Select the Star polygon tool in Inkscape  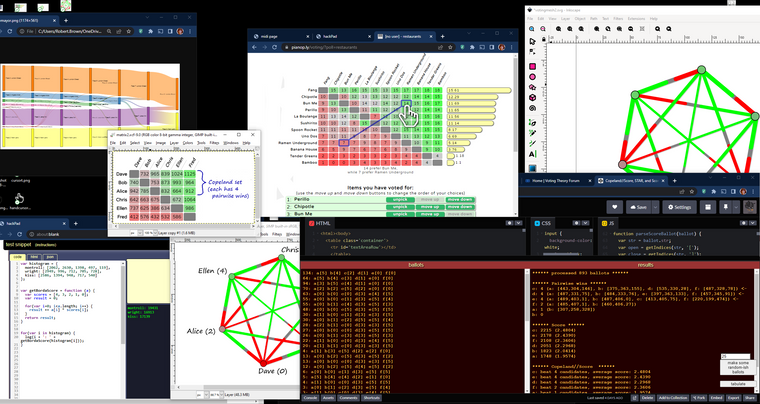[x=532, y=87]
